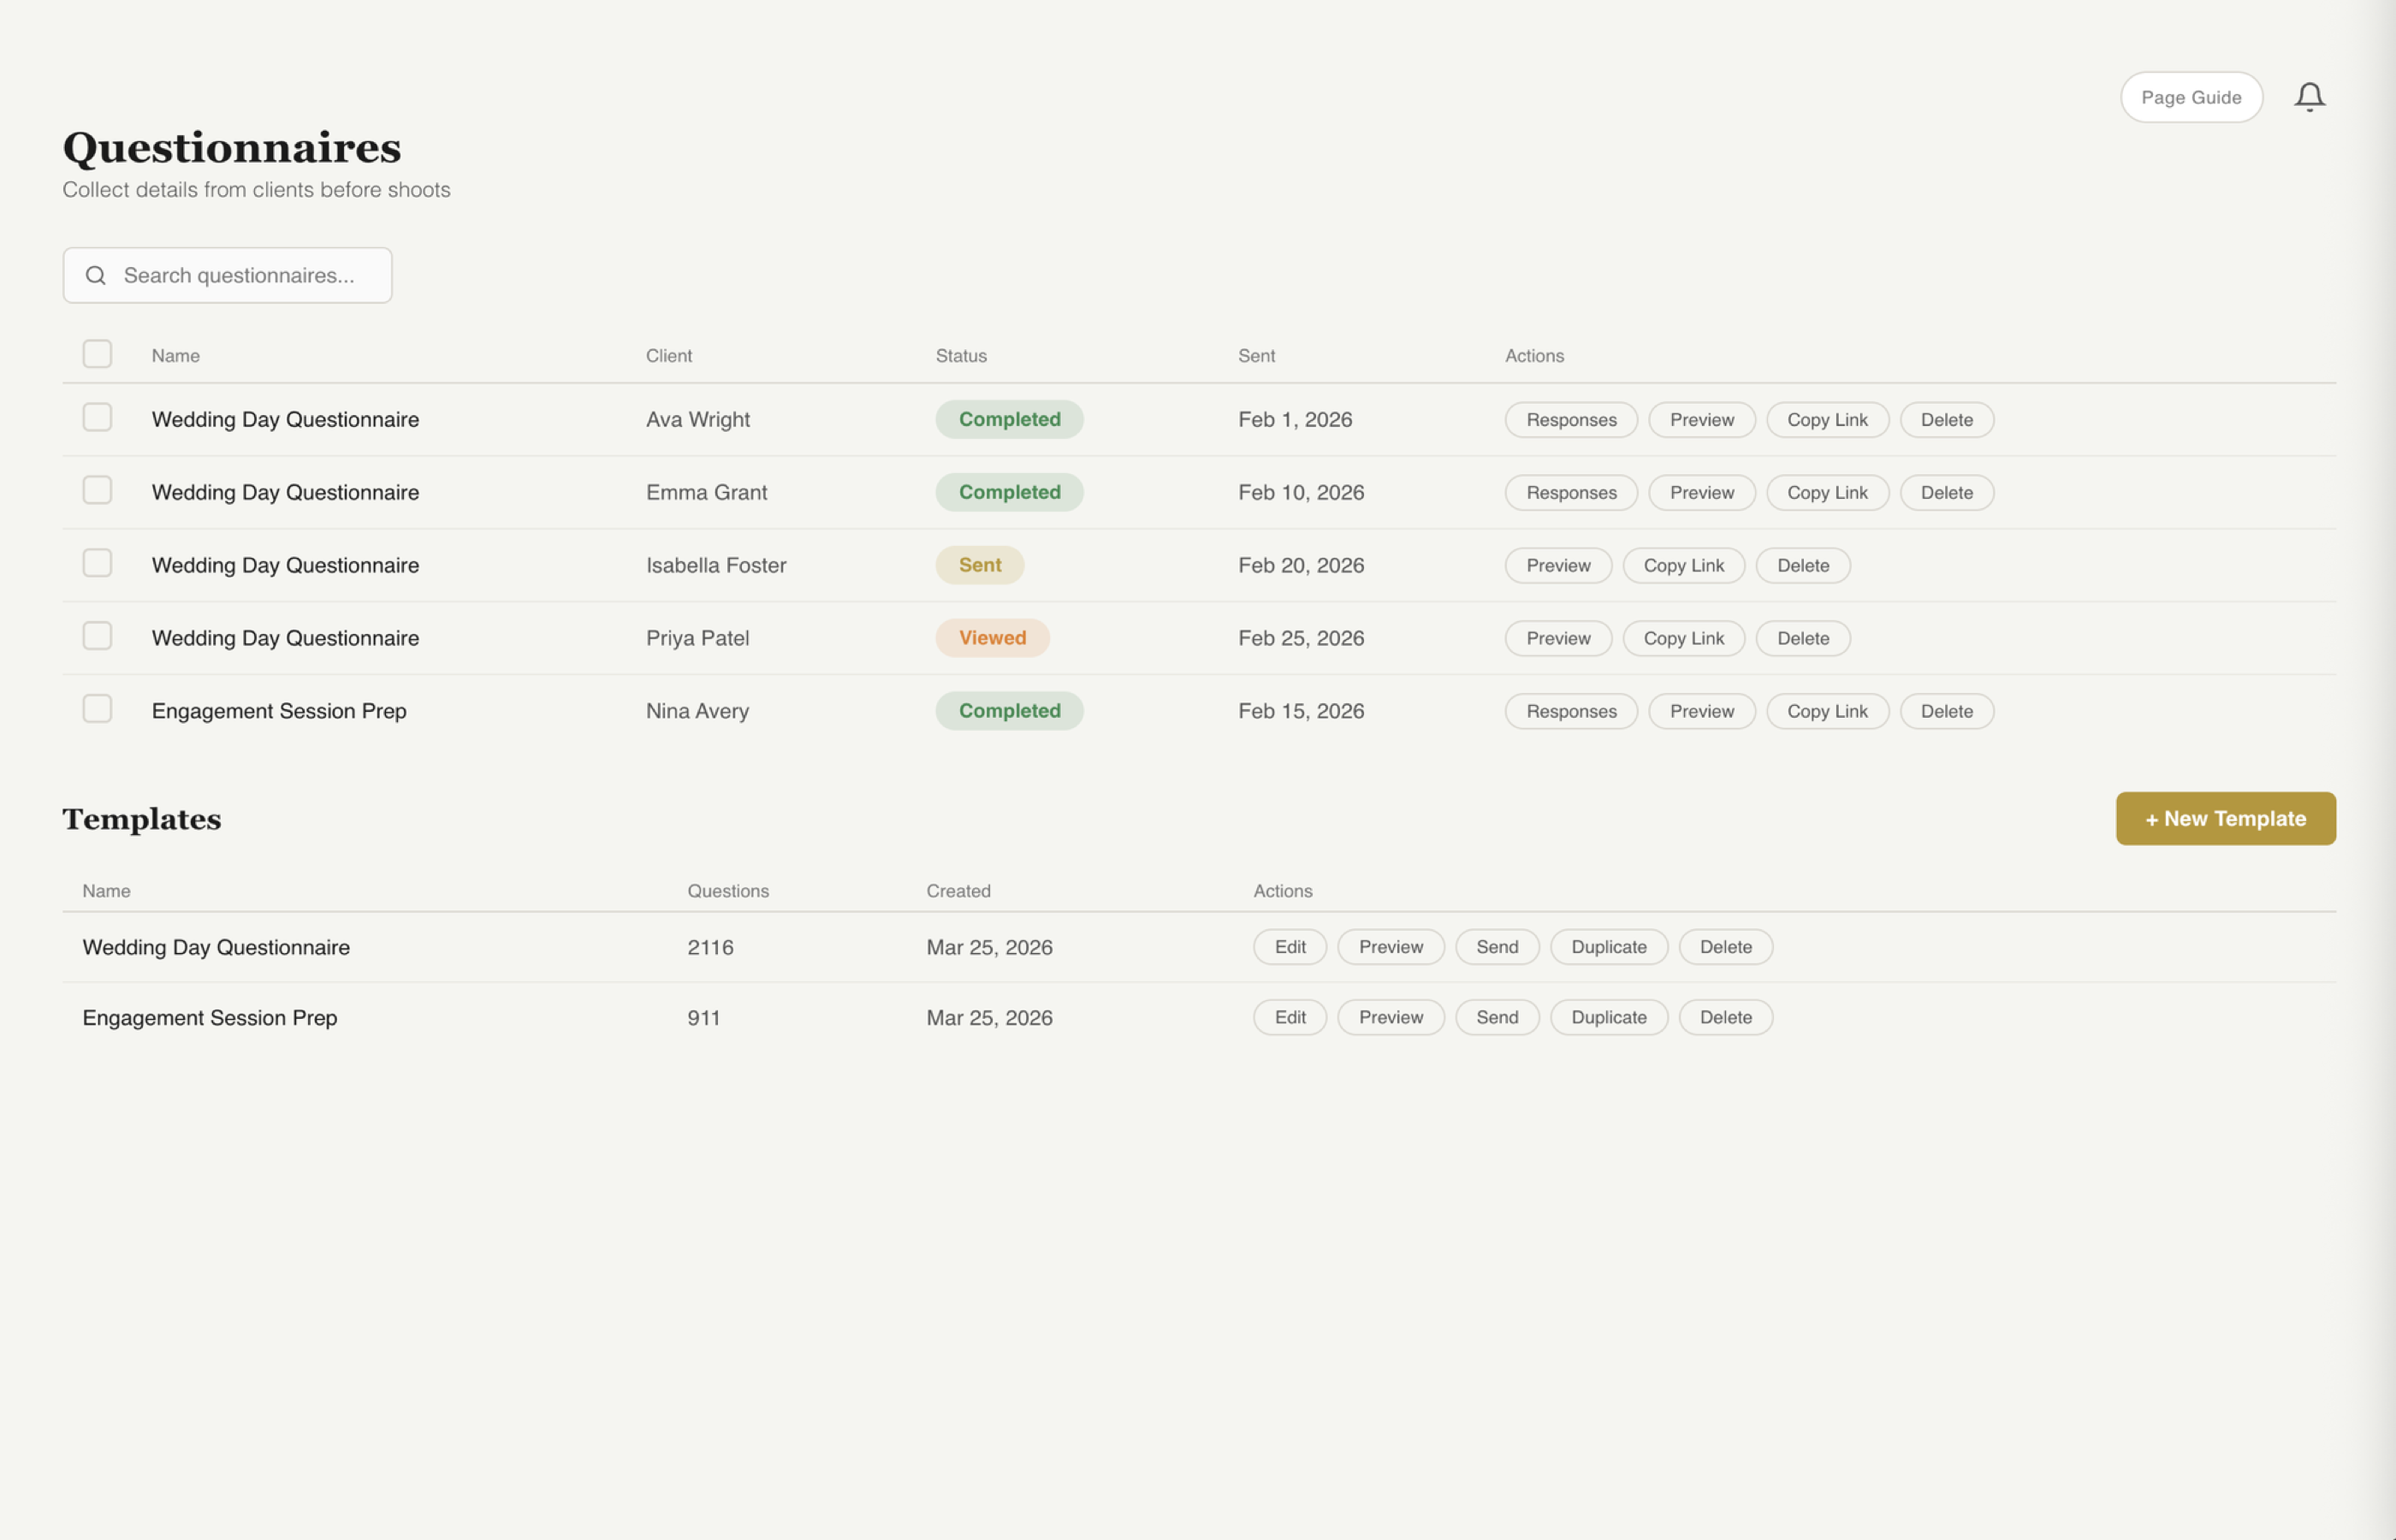This screenshot has width=2396, height=1540.
Task: Copy Link for Isabella Foster's questionnaire
Action: pos(1683,565)
